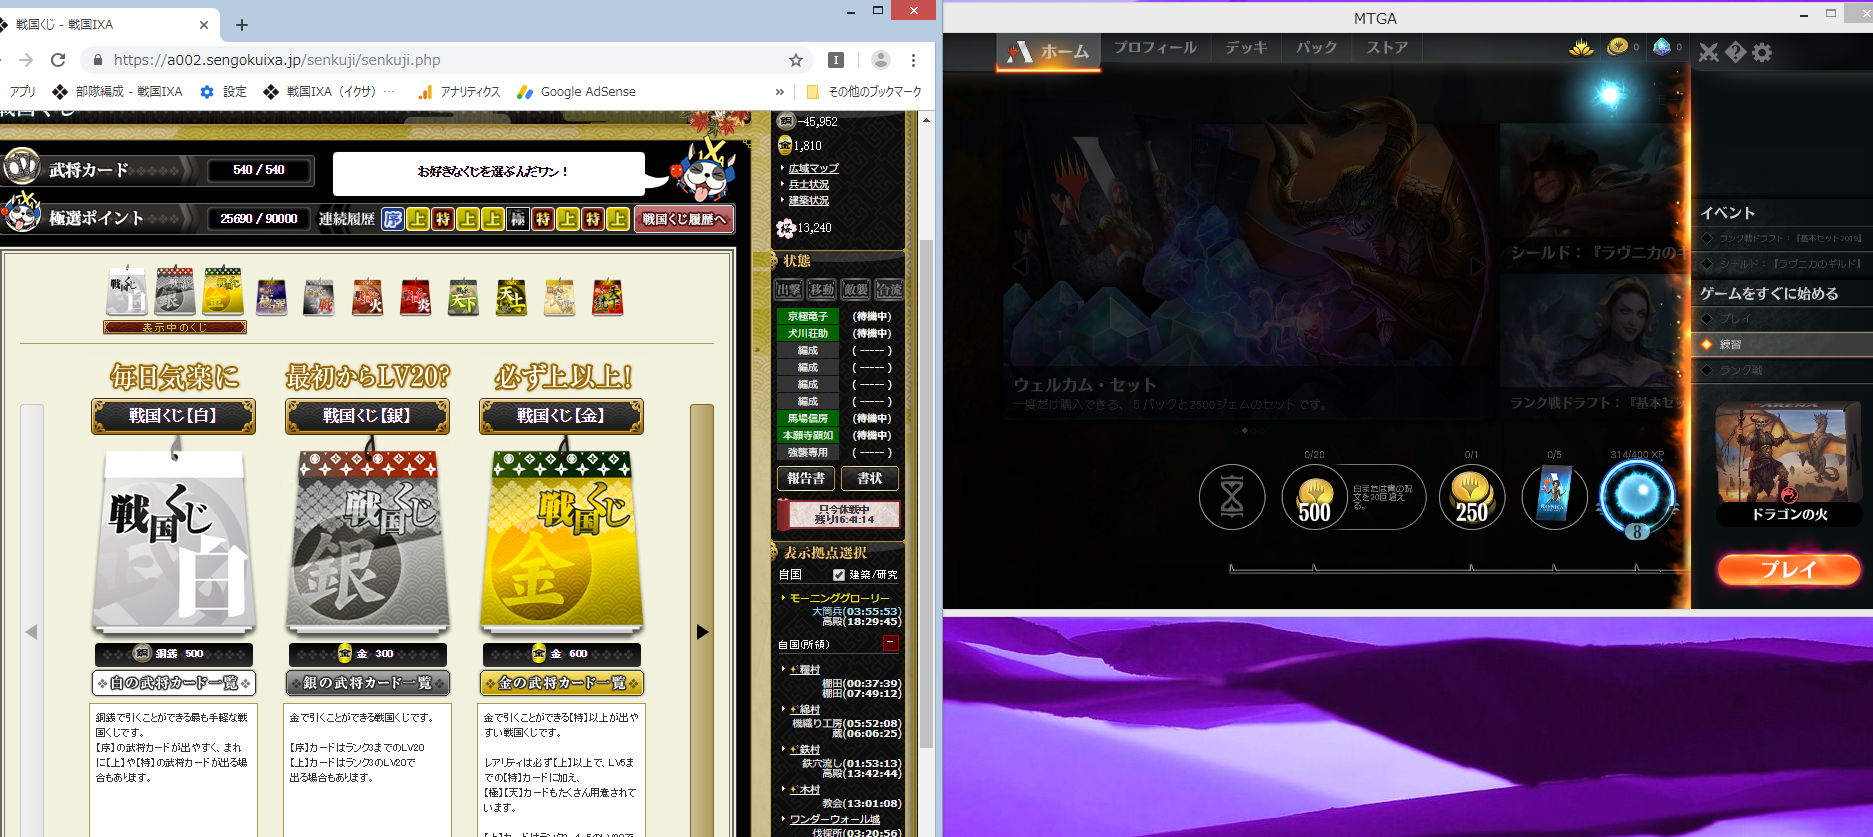Image resolution: width=1873 pixels, height=837 pixels.
Task: Click the orange プレイ button in MTGA
Action: coord(1789,569)
